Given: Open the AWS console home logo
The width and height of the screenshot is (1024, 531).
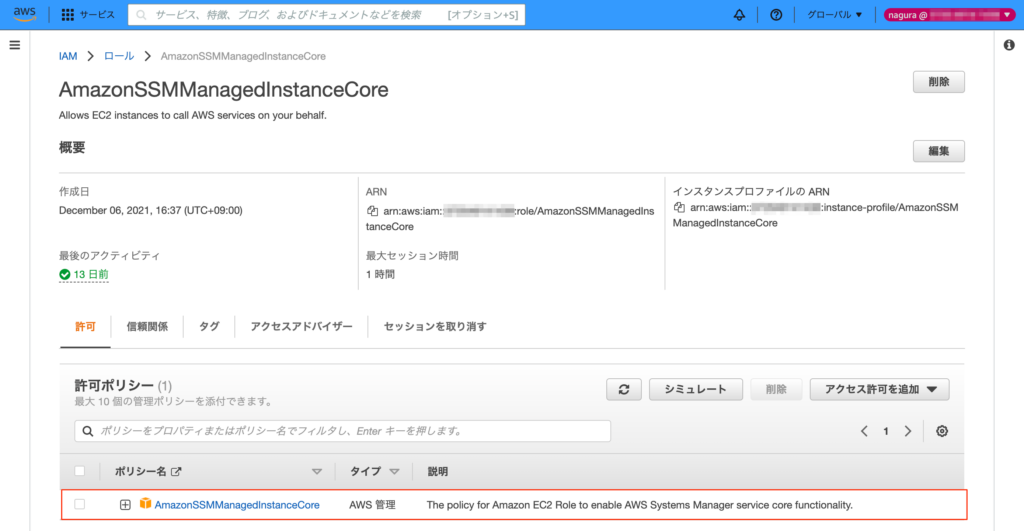Looking at the screenshot, I should point(25,14).
